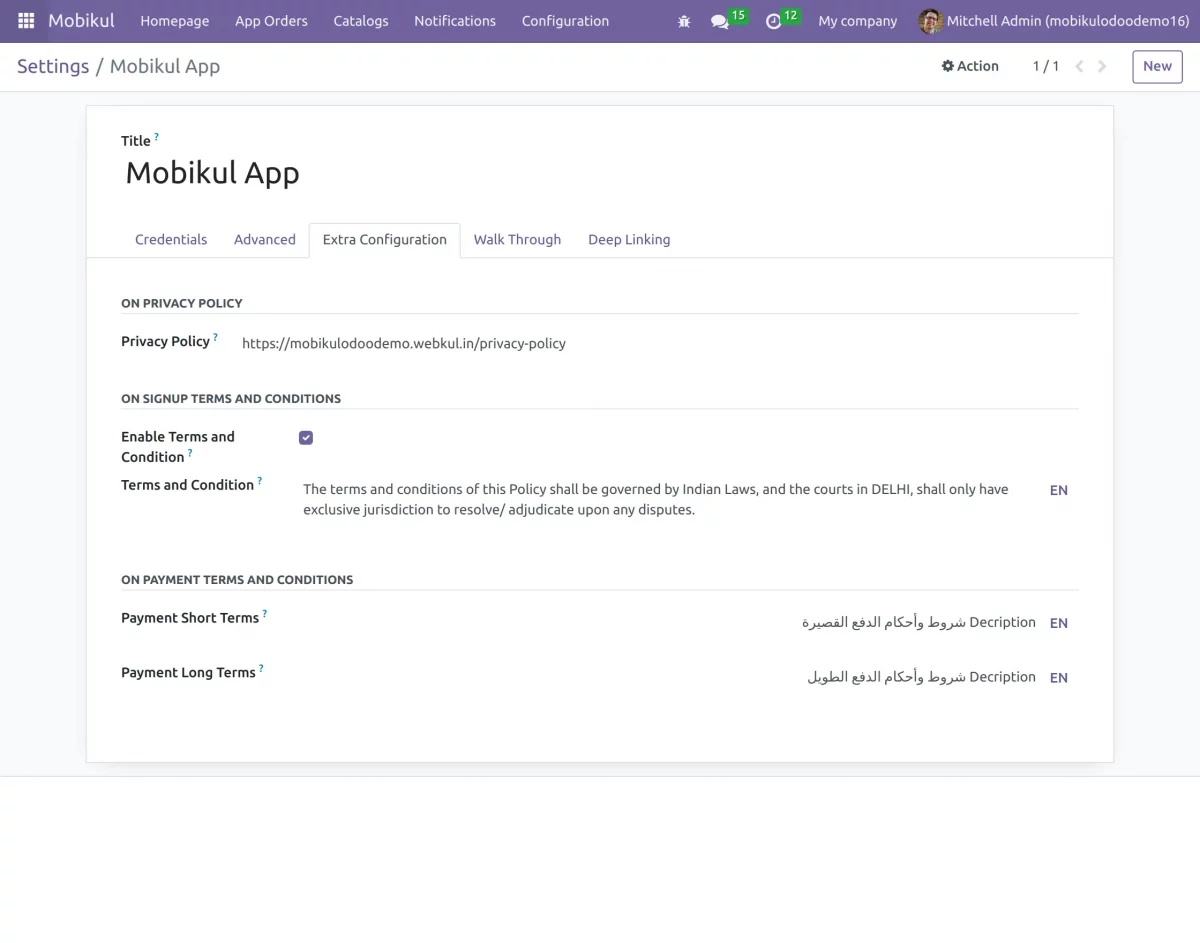Uncheck Enable Terms and Condition checkbox
The image size is (1200, 943).
pos(306,438)
